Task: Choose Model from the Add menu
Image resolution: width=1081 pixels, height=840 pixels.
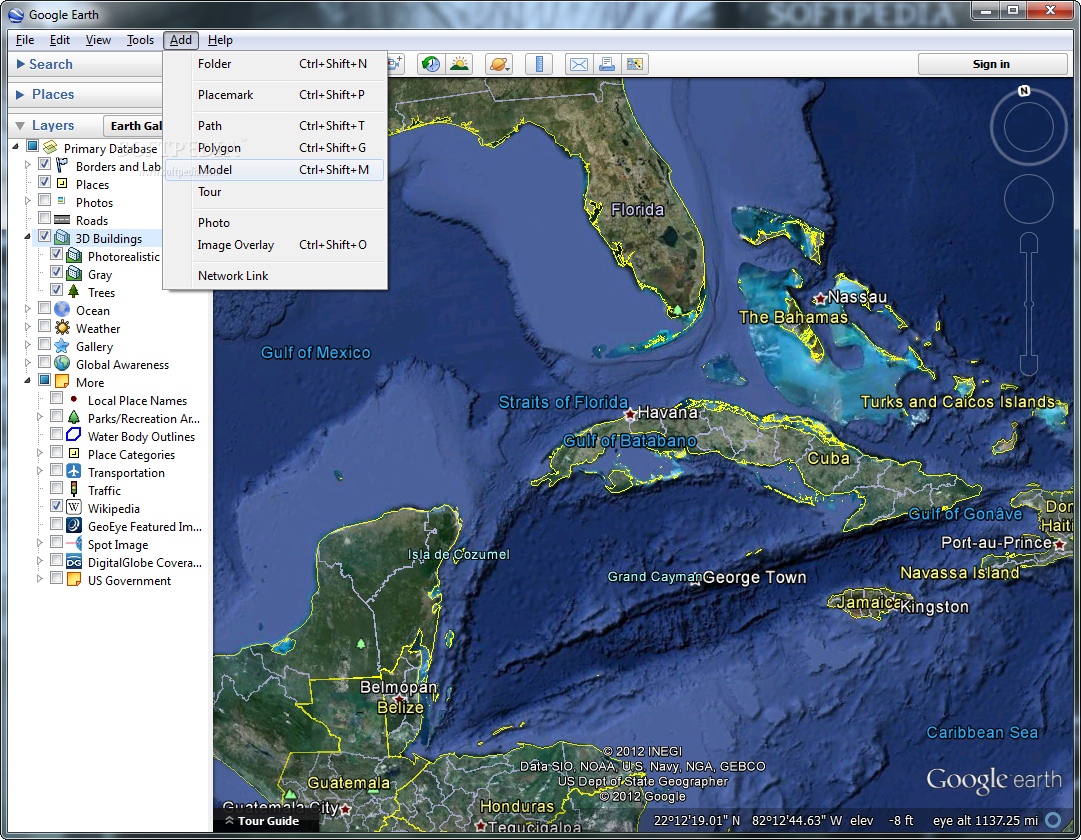Action: point(275,170)
